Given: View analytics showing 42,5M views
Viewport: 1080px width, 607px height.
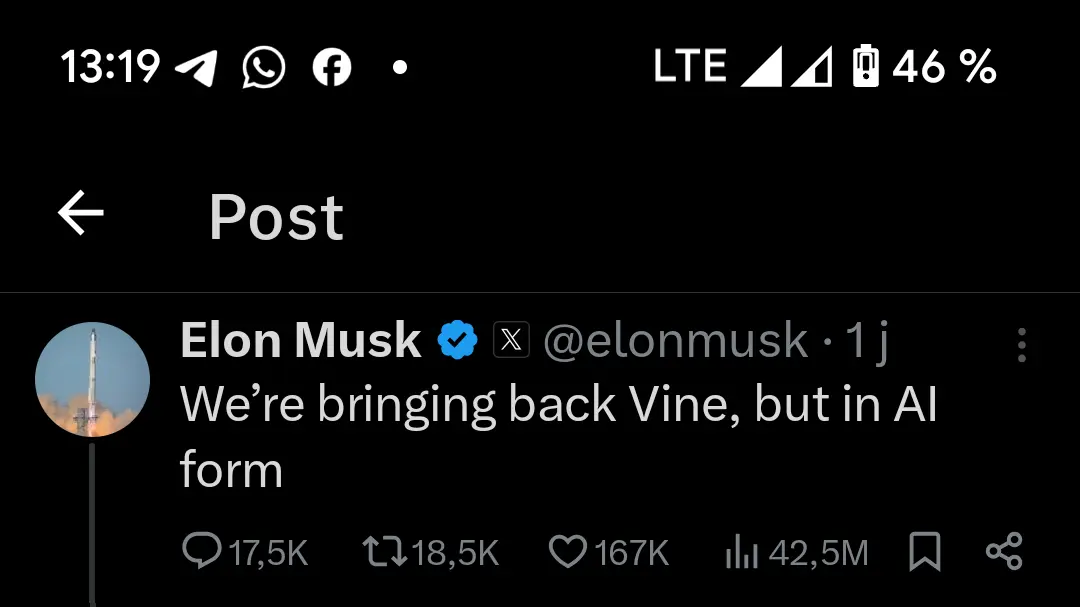Looking at the screenshot, I should [x=740, y=551].
